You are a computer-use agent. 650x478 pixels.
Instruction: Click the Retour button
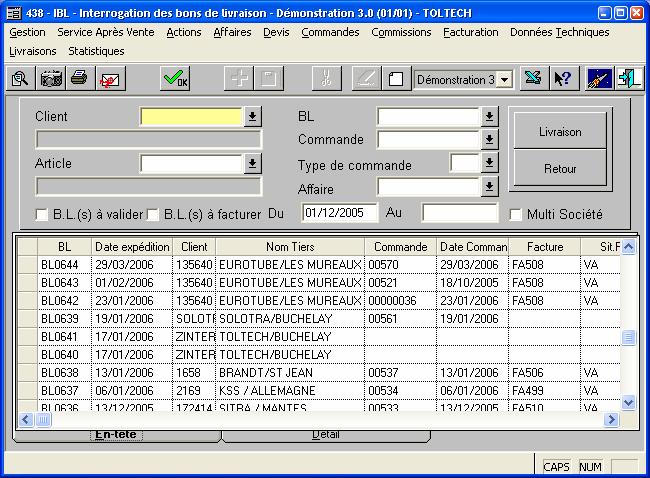560,168
